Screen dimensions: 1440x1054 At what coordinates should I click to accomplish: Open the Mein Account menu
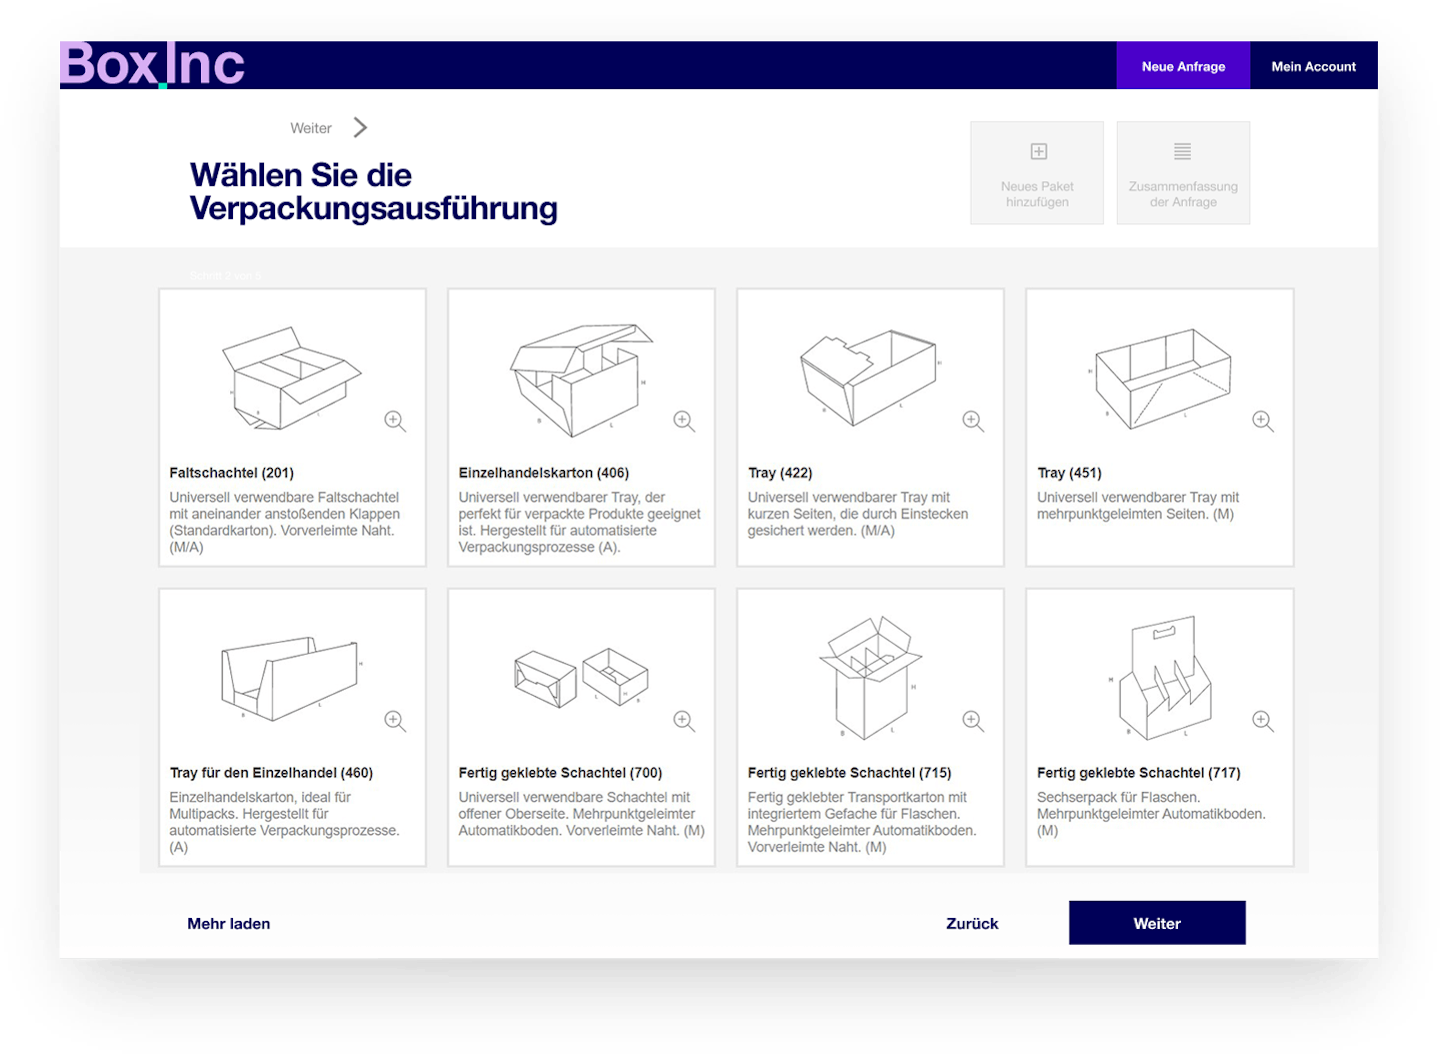(1313, 66)
